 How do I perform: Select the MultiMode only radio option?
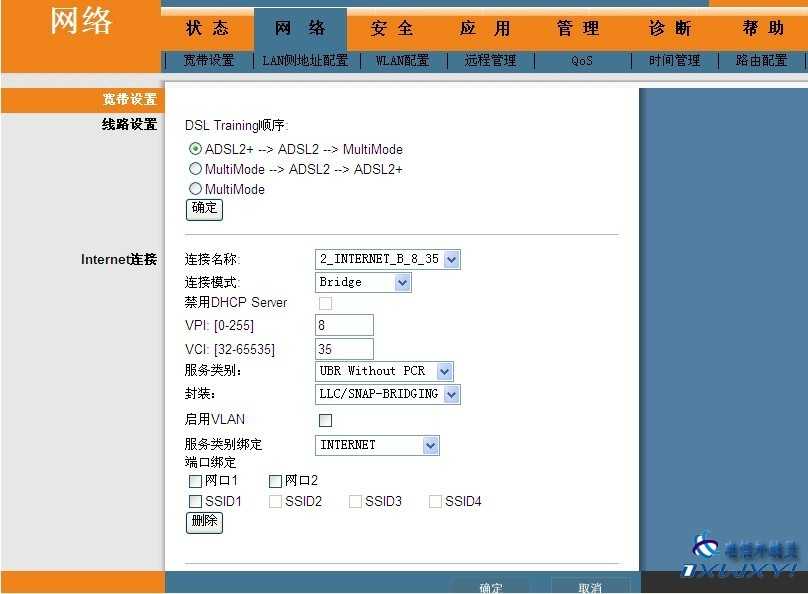point(195,189)
